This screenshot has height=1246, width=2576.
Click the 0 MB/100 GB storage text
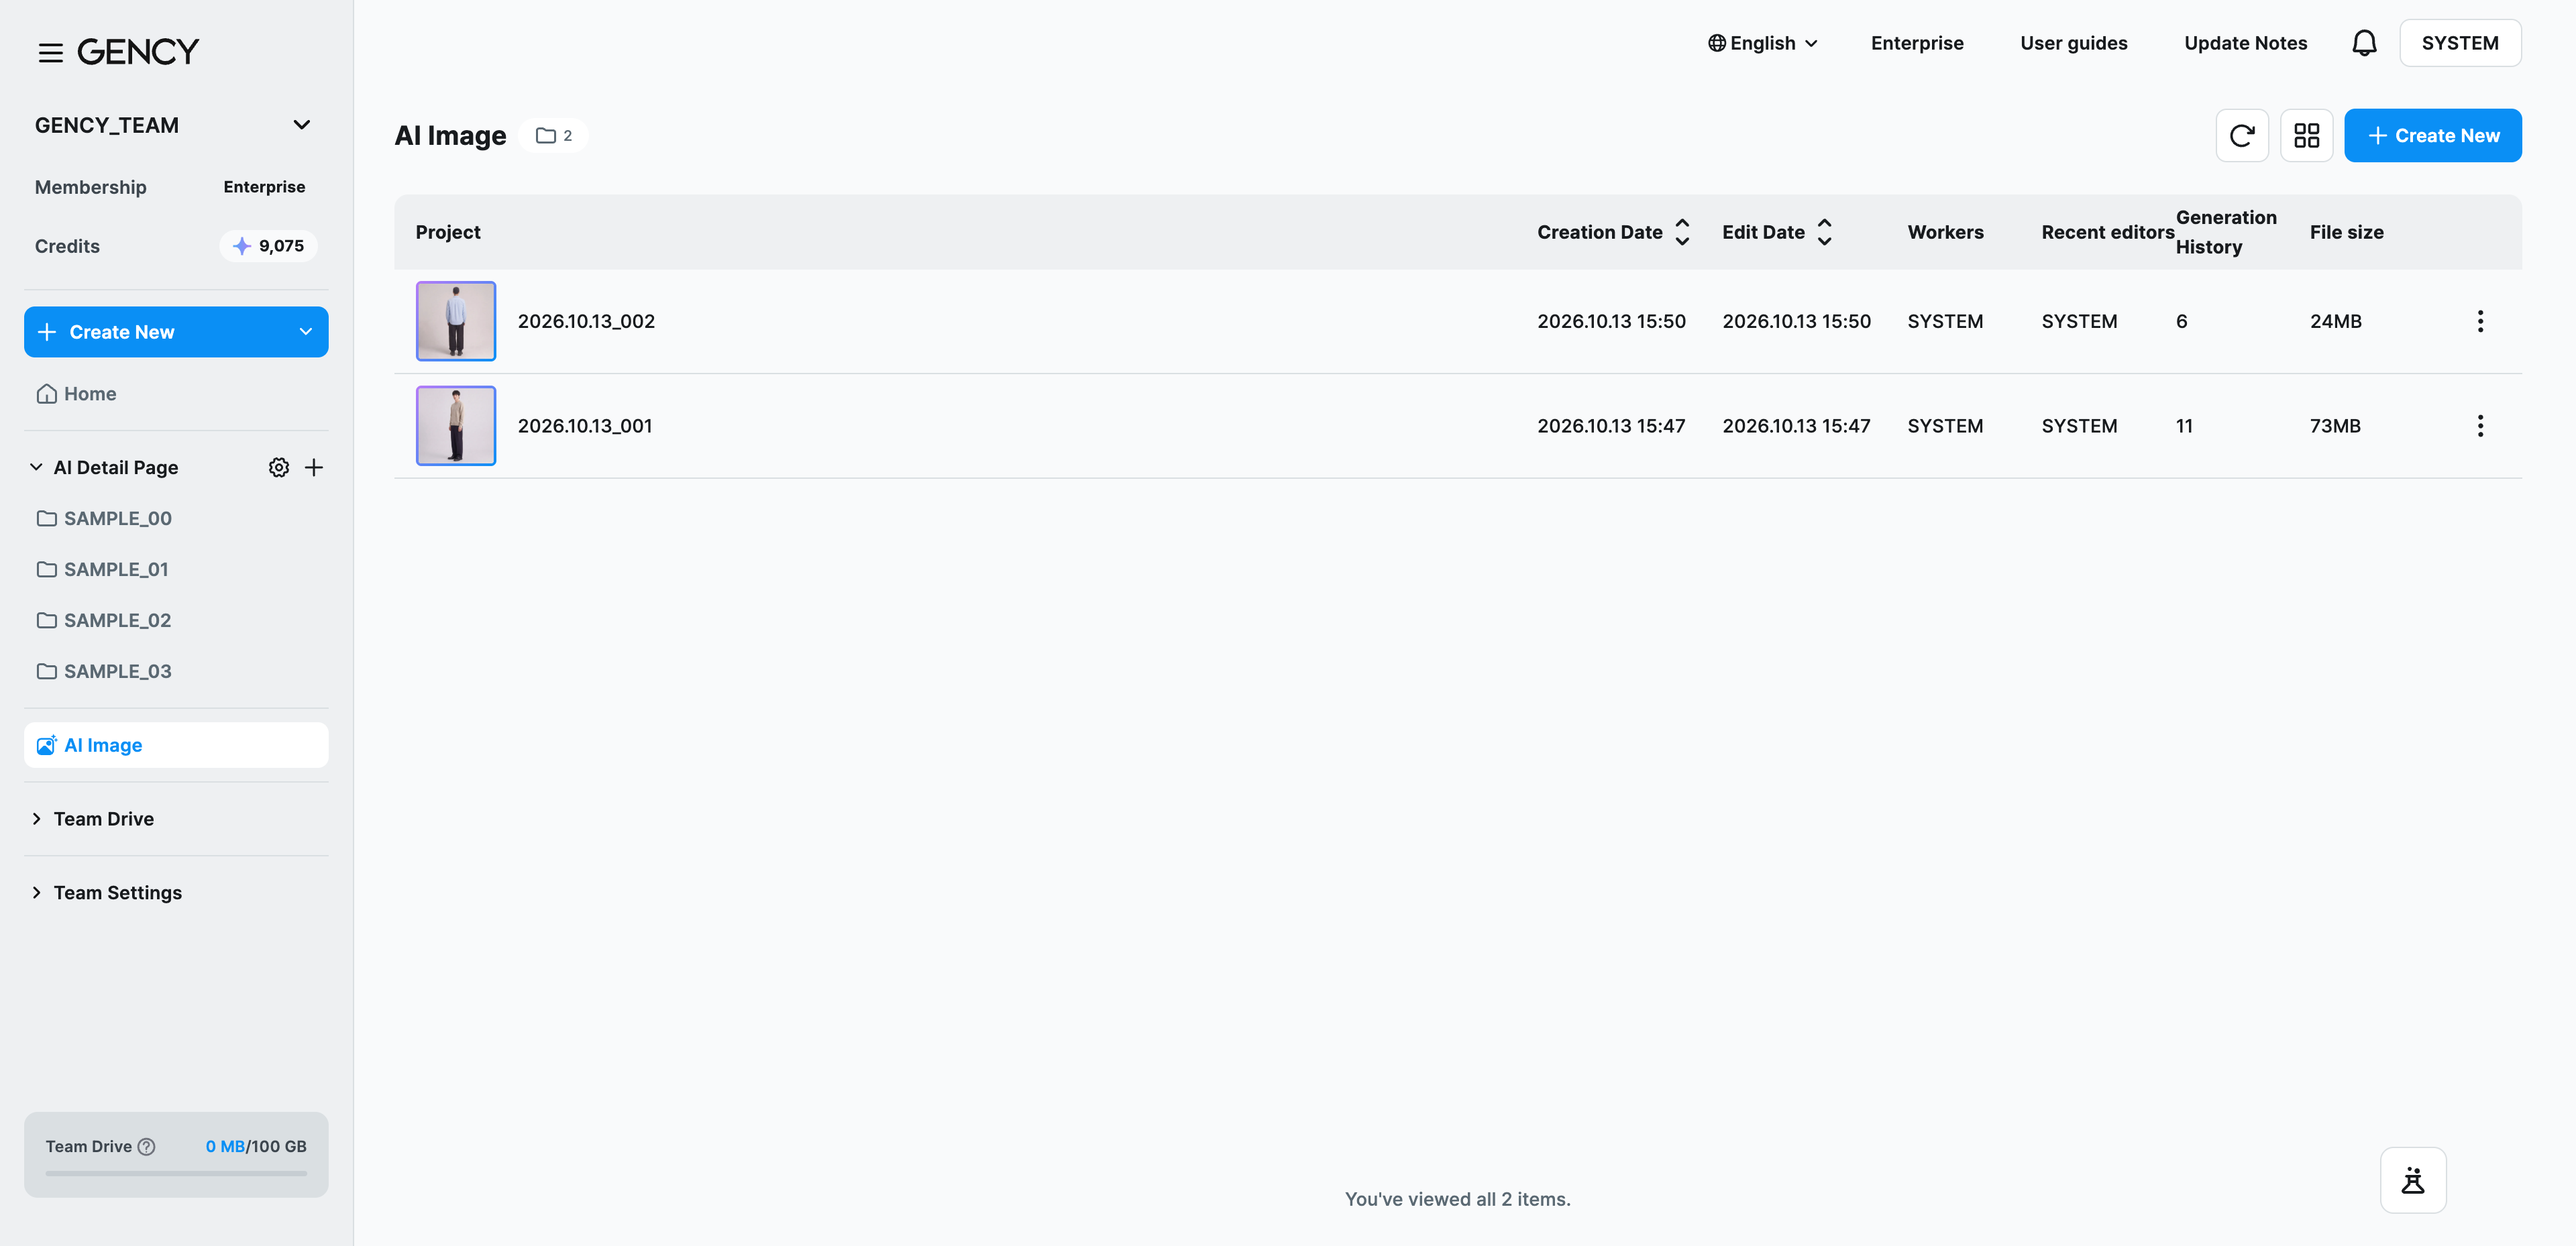pyautogui.click(x=256, y=1146)
